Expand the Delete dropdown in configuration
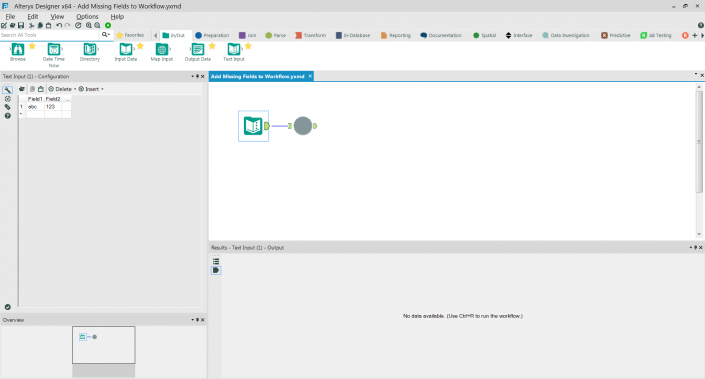The width and height of the screenshot is (705, 379). (75, 89)
